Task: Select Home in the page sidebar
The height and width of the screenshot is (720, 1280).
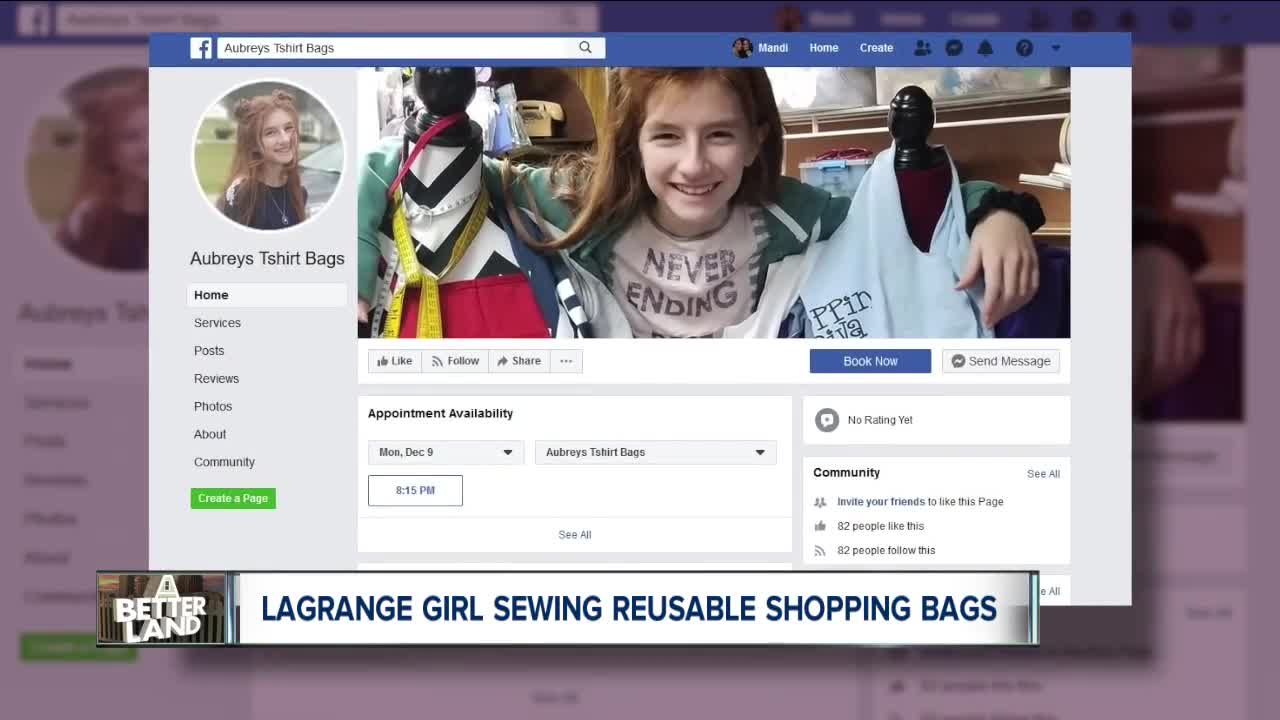Action: pos(267,295)
